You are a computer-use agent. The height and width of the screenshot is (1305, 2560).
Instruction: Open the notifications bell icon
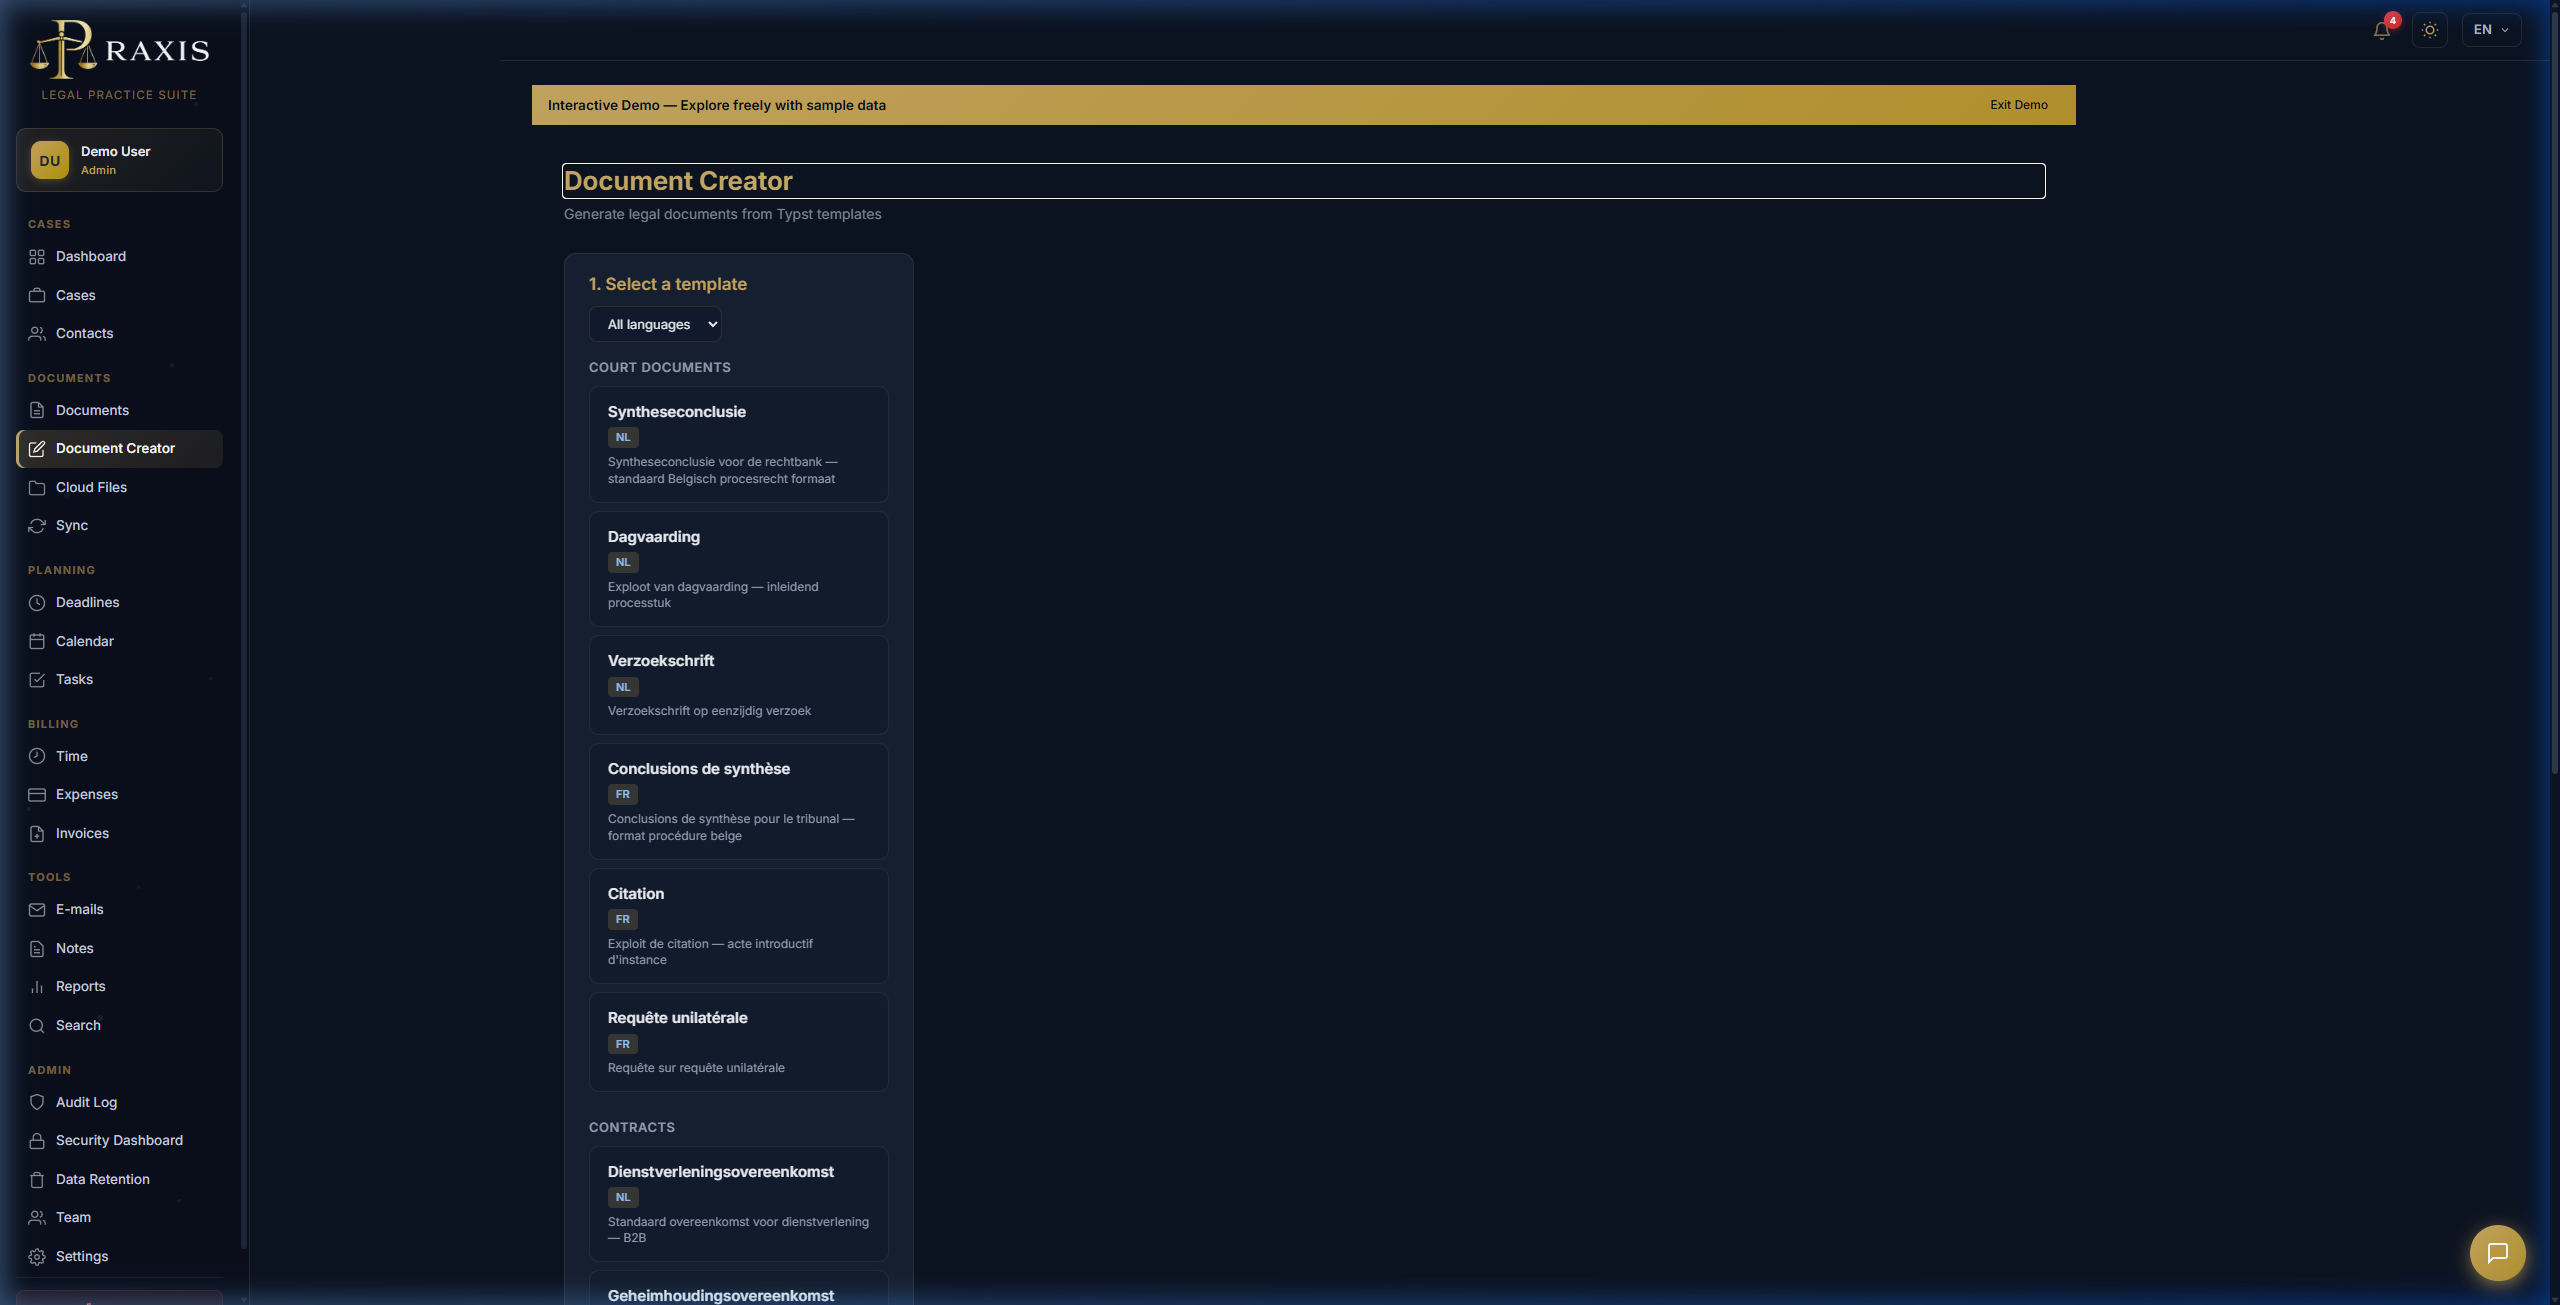pyautogui.click(x=2382, y=30)
